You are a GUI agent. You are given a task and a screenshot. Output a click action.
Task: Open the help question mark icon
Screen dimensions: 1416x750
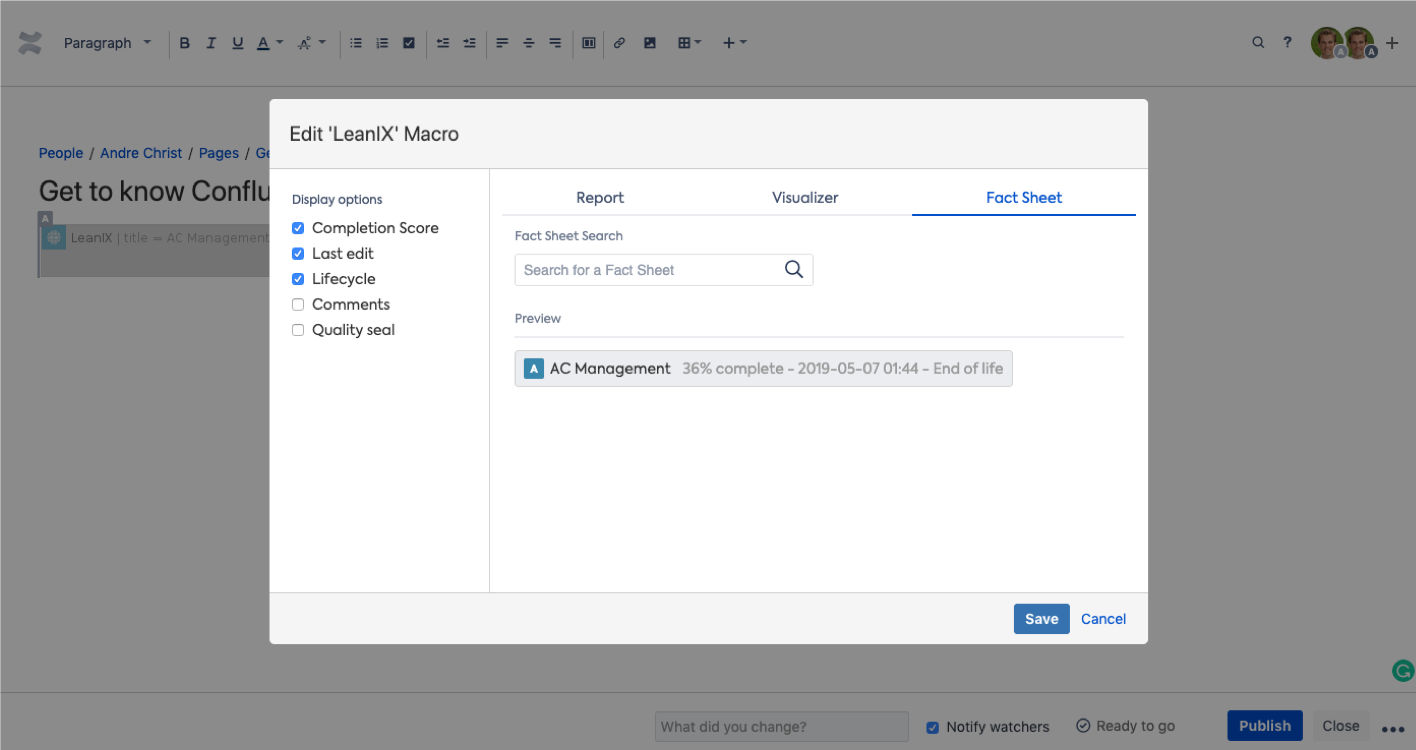pyautogui.click(x=1288, y=43)
